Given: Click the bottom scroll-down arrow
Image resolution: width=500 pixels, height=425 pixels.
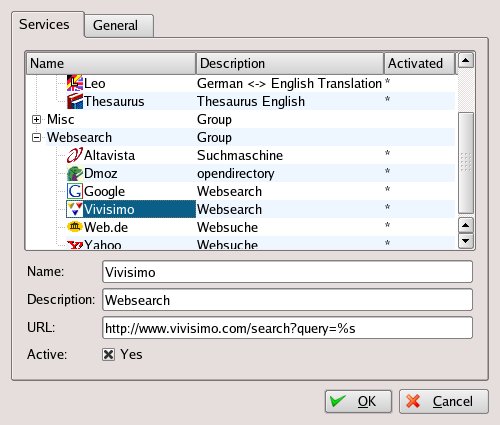Looking at the screenshot, I should 466,241.
